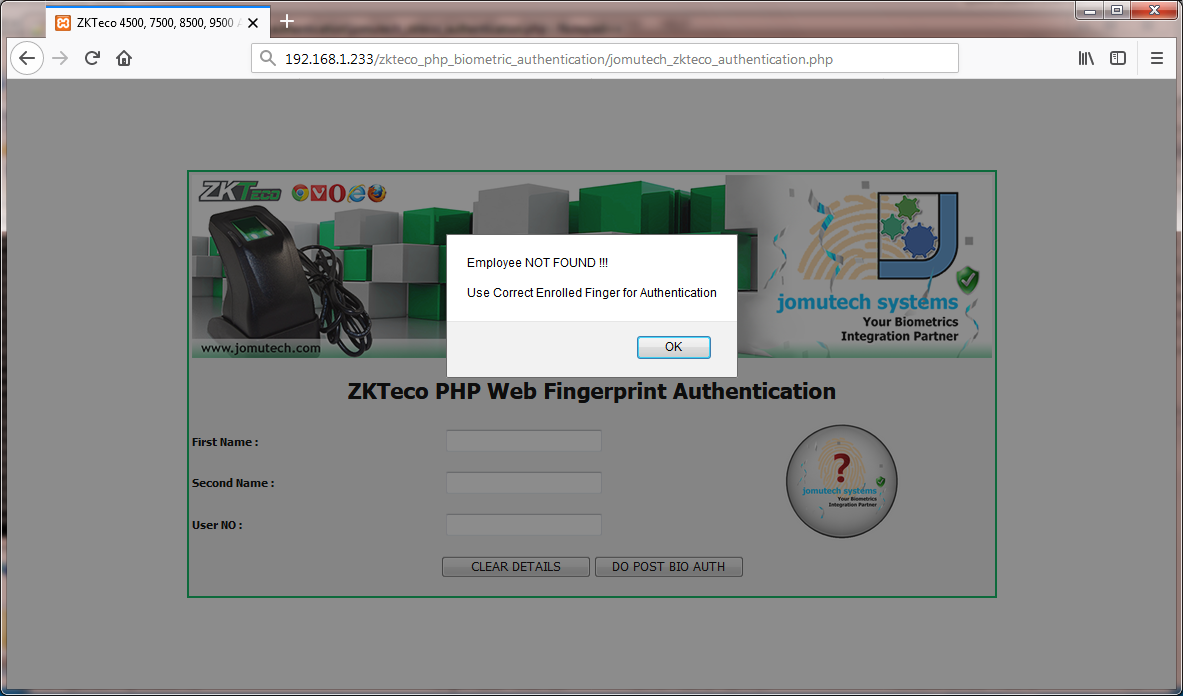The width and height of the screenshot is (1183, 696).
Task: Click the circular fingerprint placeholder badge
Action: [x=841, y=481]
